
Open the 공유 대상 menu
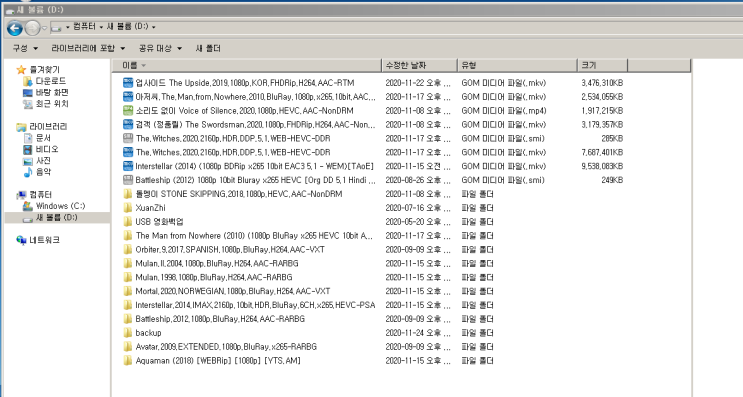coord(160,48)
